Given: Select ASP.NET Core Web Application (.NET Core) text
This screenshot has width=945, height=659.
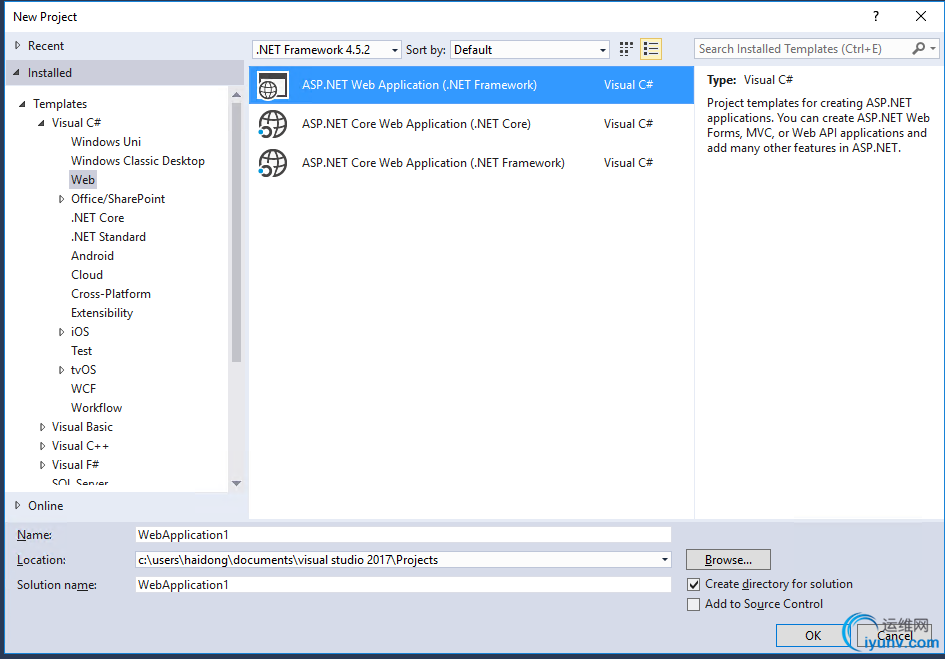Looking at the screenshot, I should (416, 124).
